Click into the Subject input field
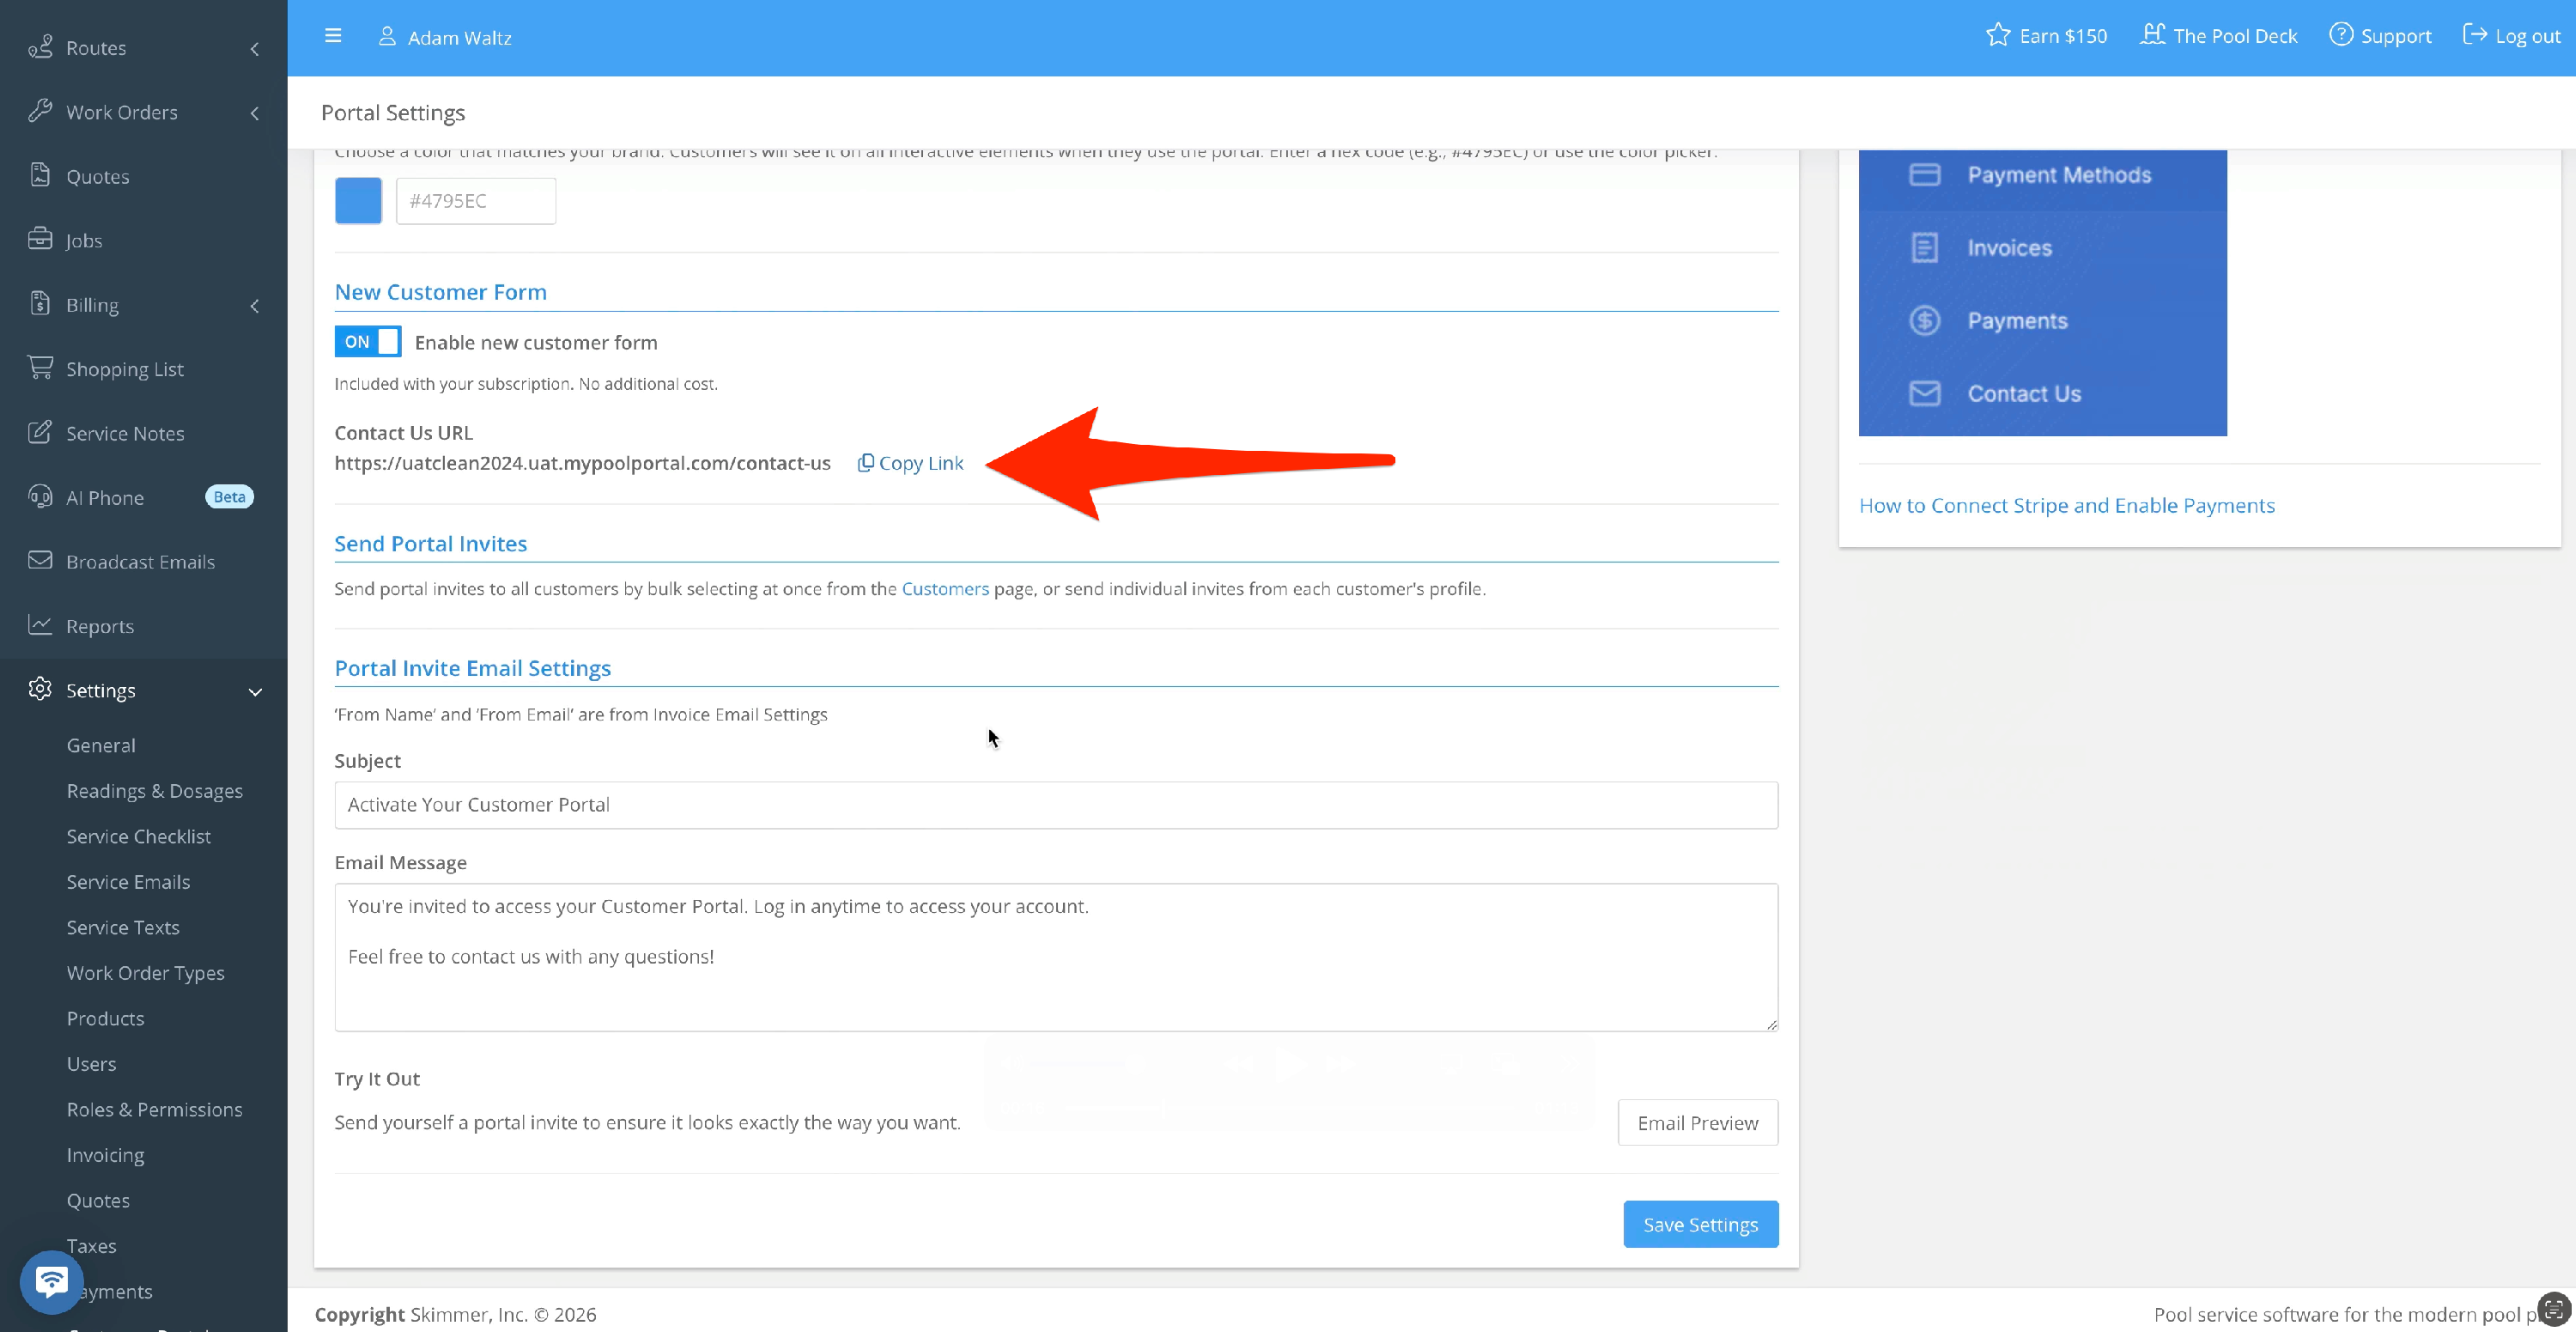Screen dimensions: 2576x1332 (1056, 805)
